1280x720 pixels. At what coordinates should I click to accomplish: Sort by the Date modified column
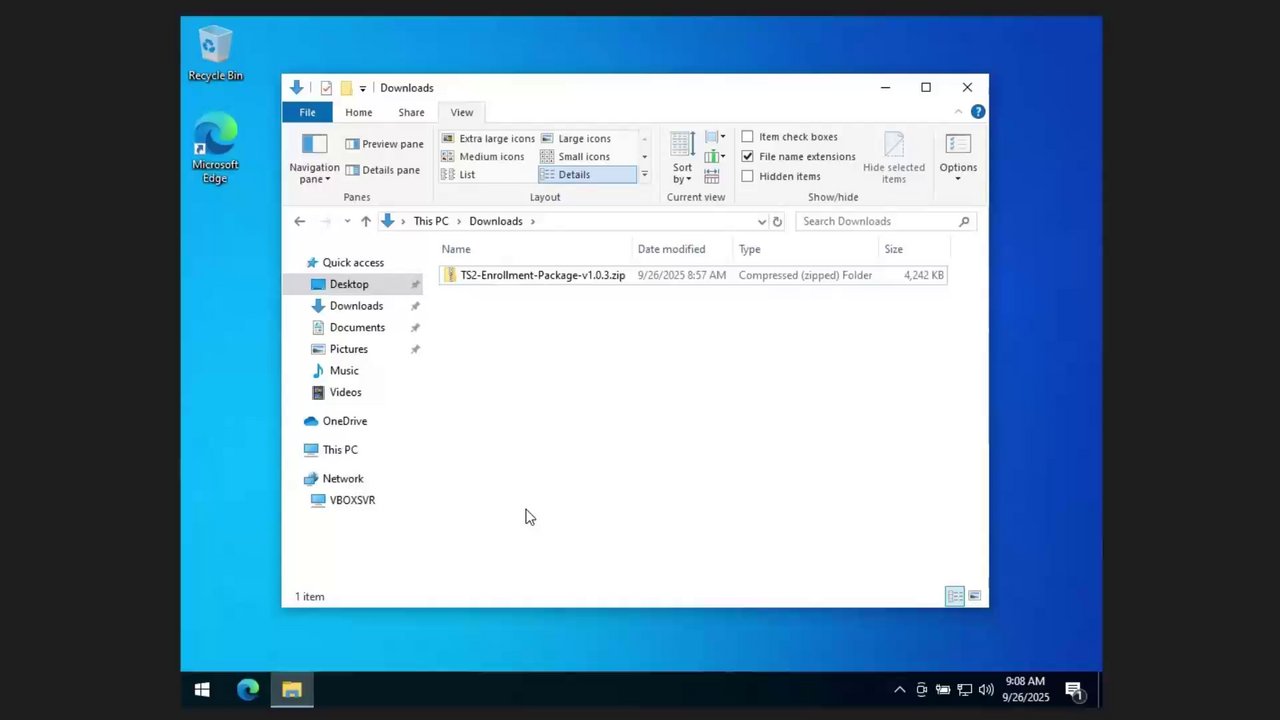pyautogui.click(x=684, y=249)
